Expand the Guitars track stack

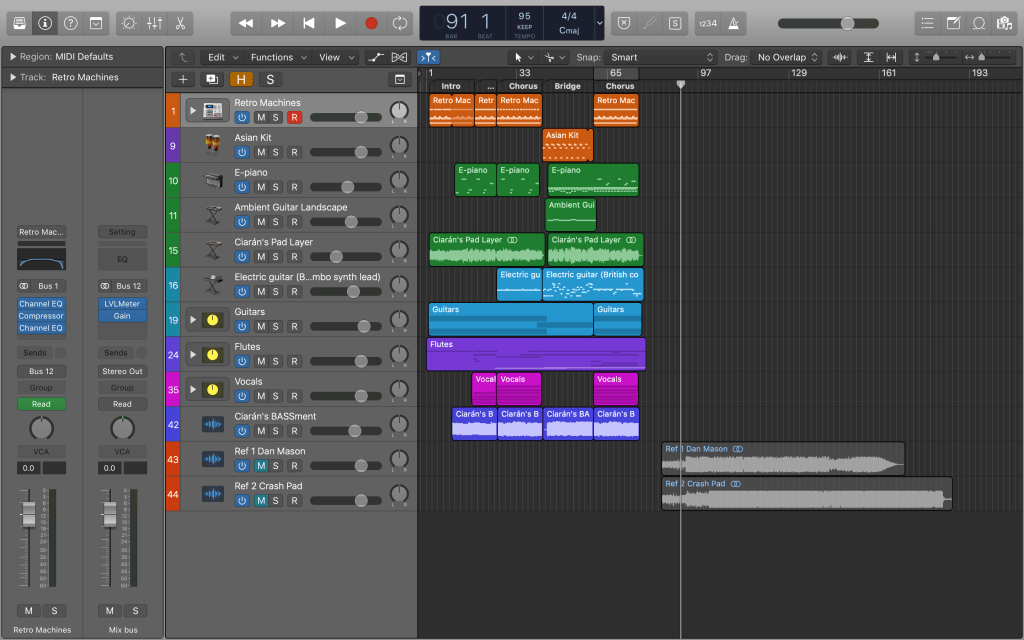coord(193,320)
